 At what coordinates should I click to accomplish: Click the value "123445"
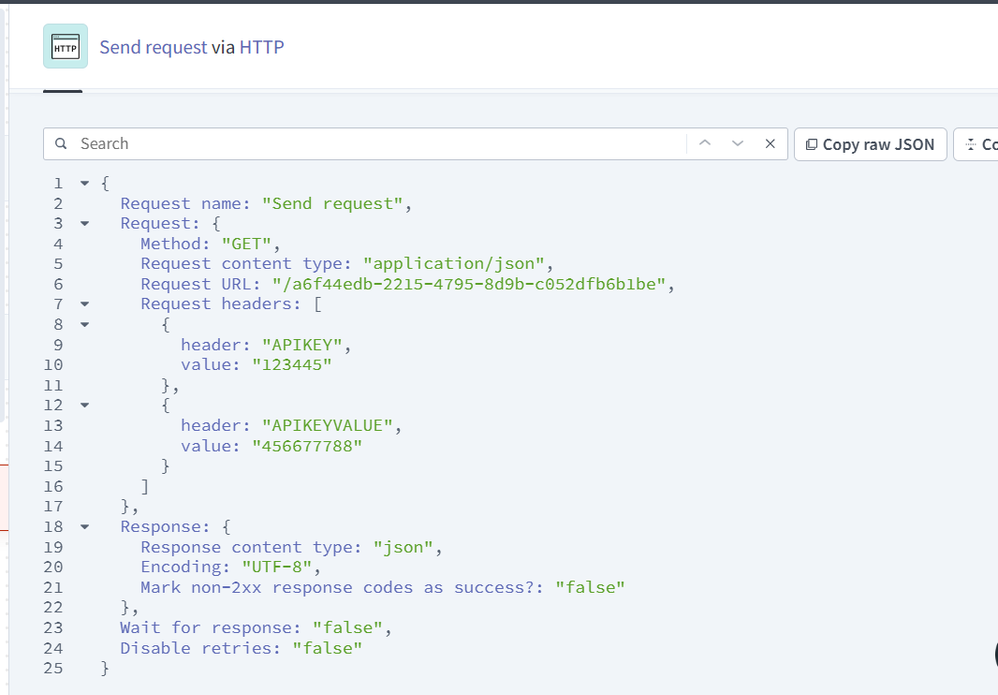(292, 365)
